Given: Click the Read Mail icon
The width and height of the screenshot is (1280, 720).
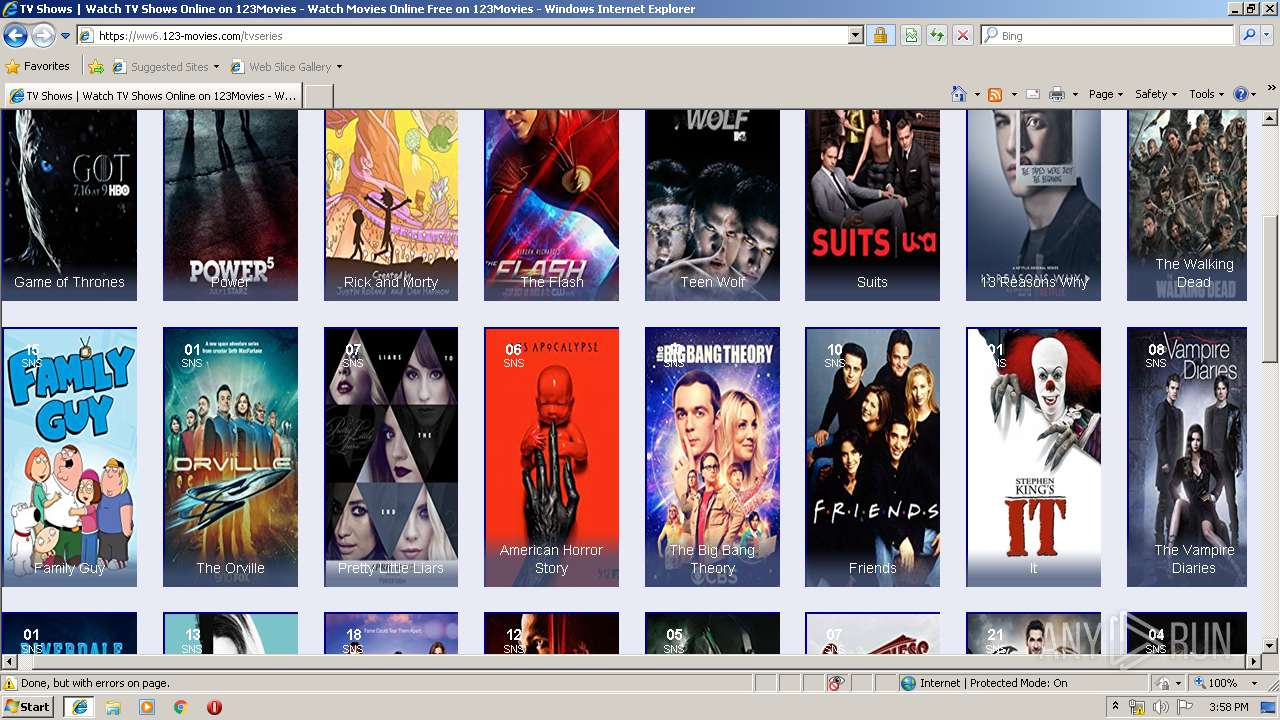Looking at the screenshot, I should tap(1033, 94).
